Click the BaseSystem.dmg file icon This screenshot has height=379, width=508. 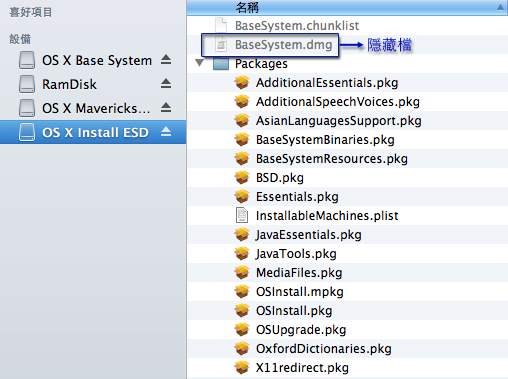pos(221,44)
